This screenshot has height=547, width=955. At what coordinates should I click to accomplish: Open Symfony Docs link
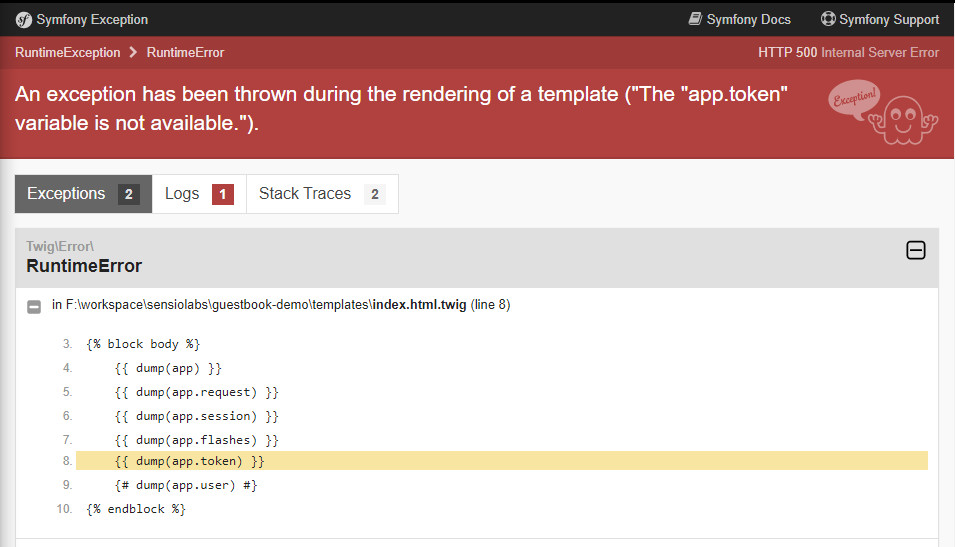pos(739,19)
